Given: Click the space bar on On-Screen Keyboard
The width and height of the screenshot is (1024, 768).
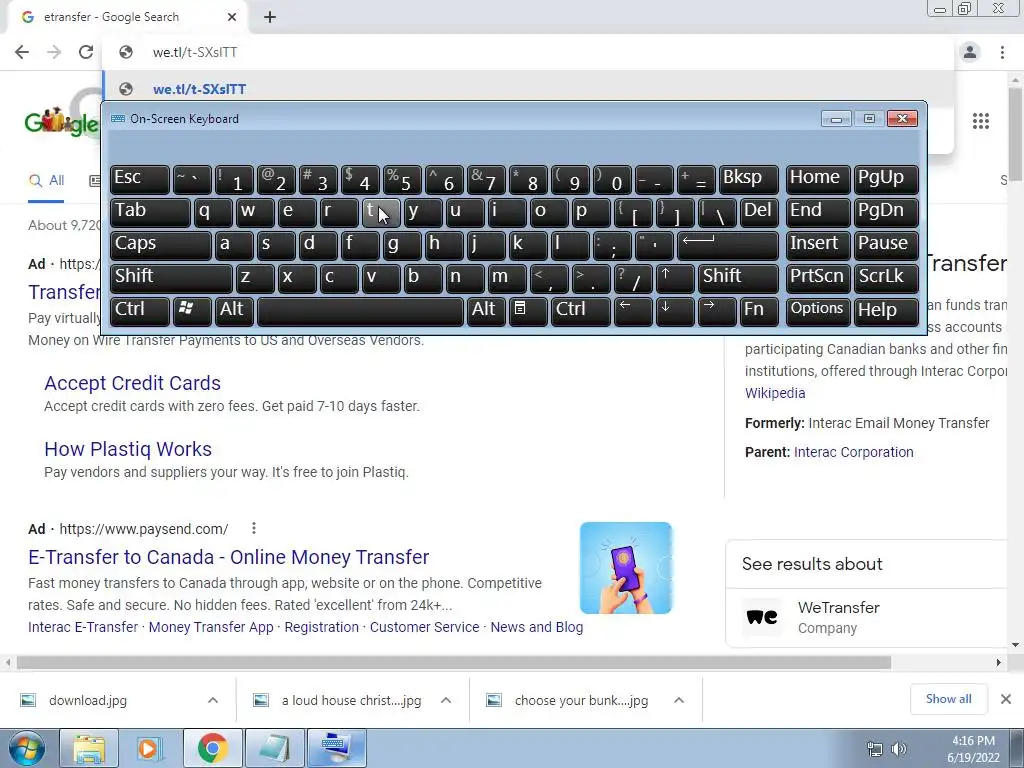Looking at the screenshot, I should coord(360,310).
